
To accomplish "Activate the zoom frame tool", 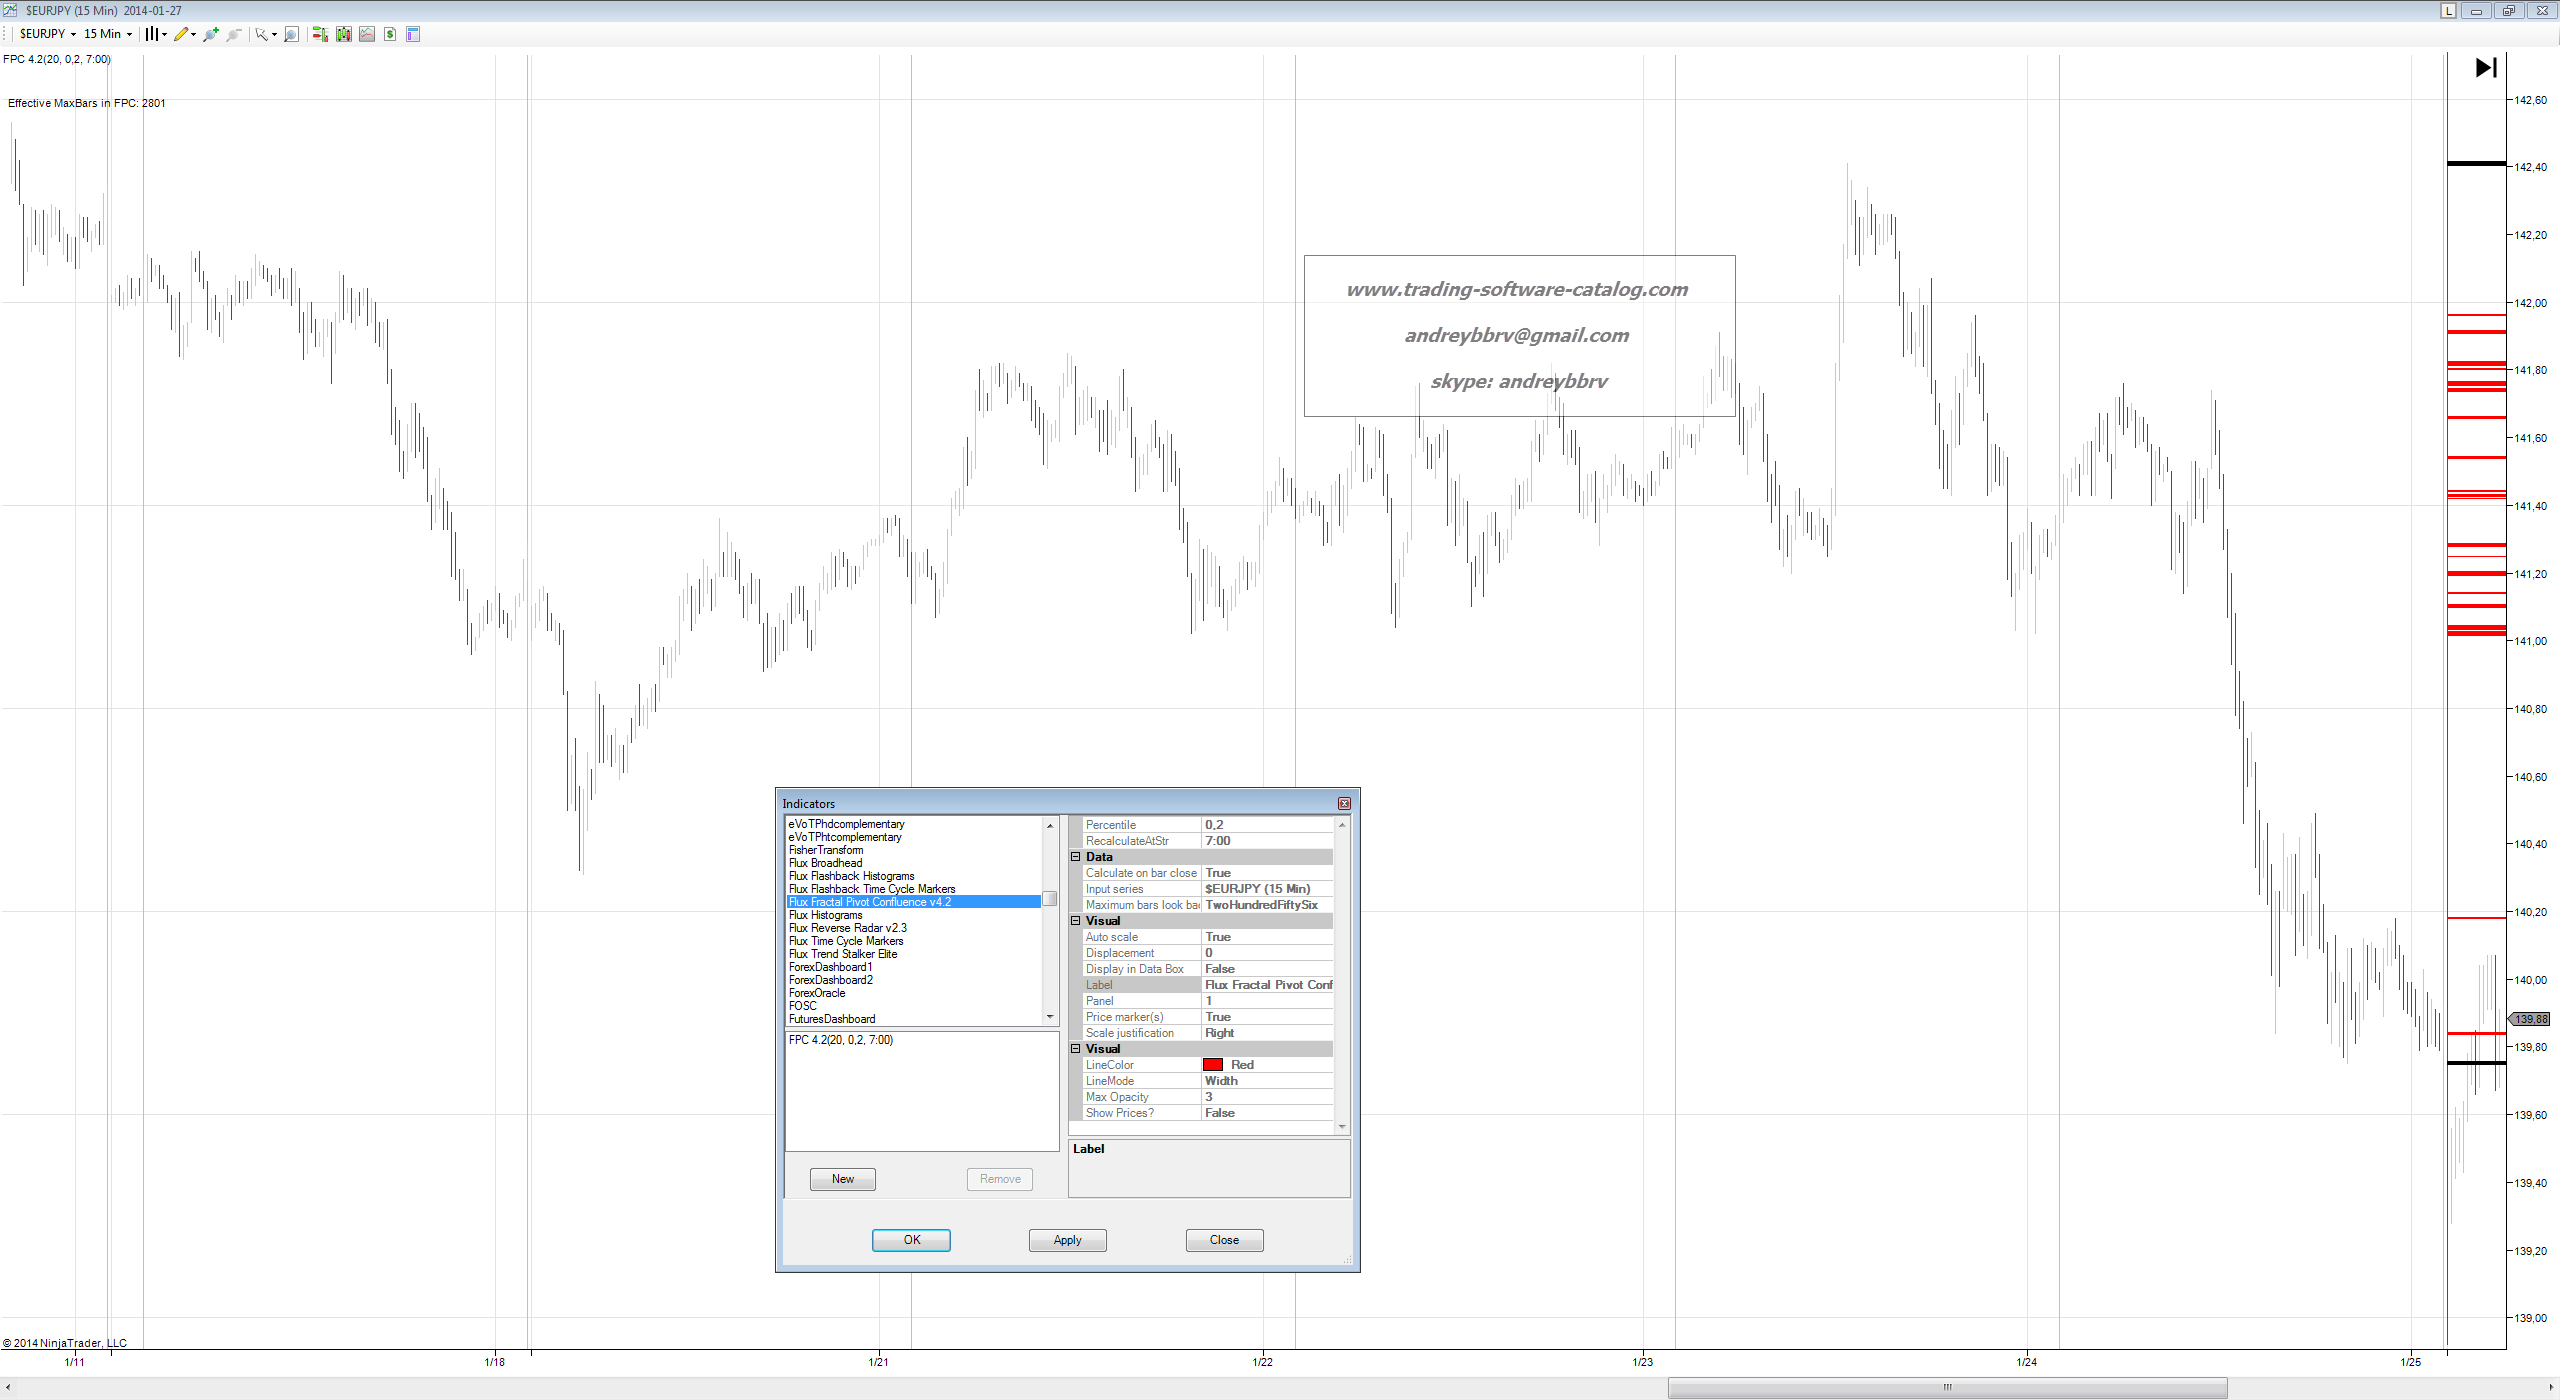I will [291, 34].
